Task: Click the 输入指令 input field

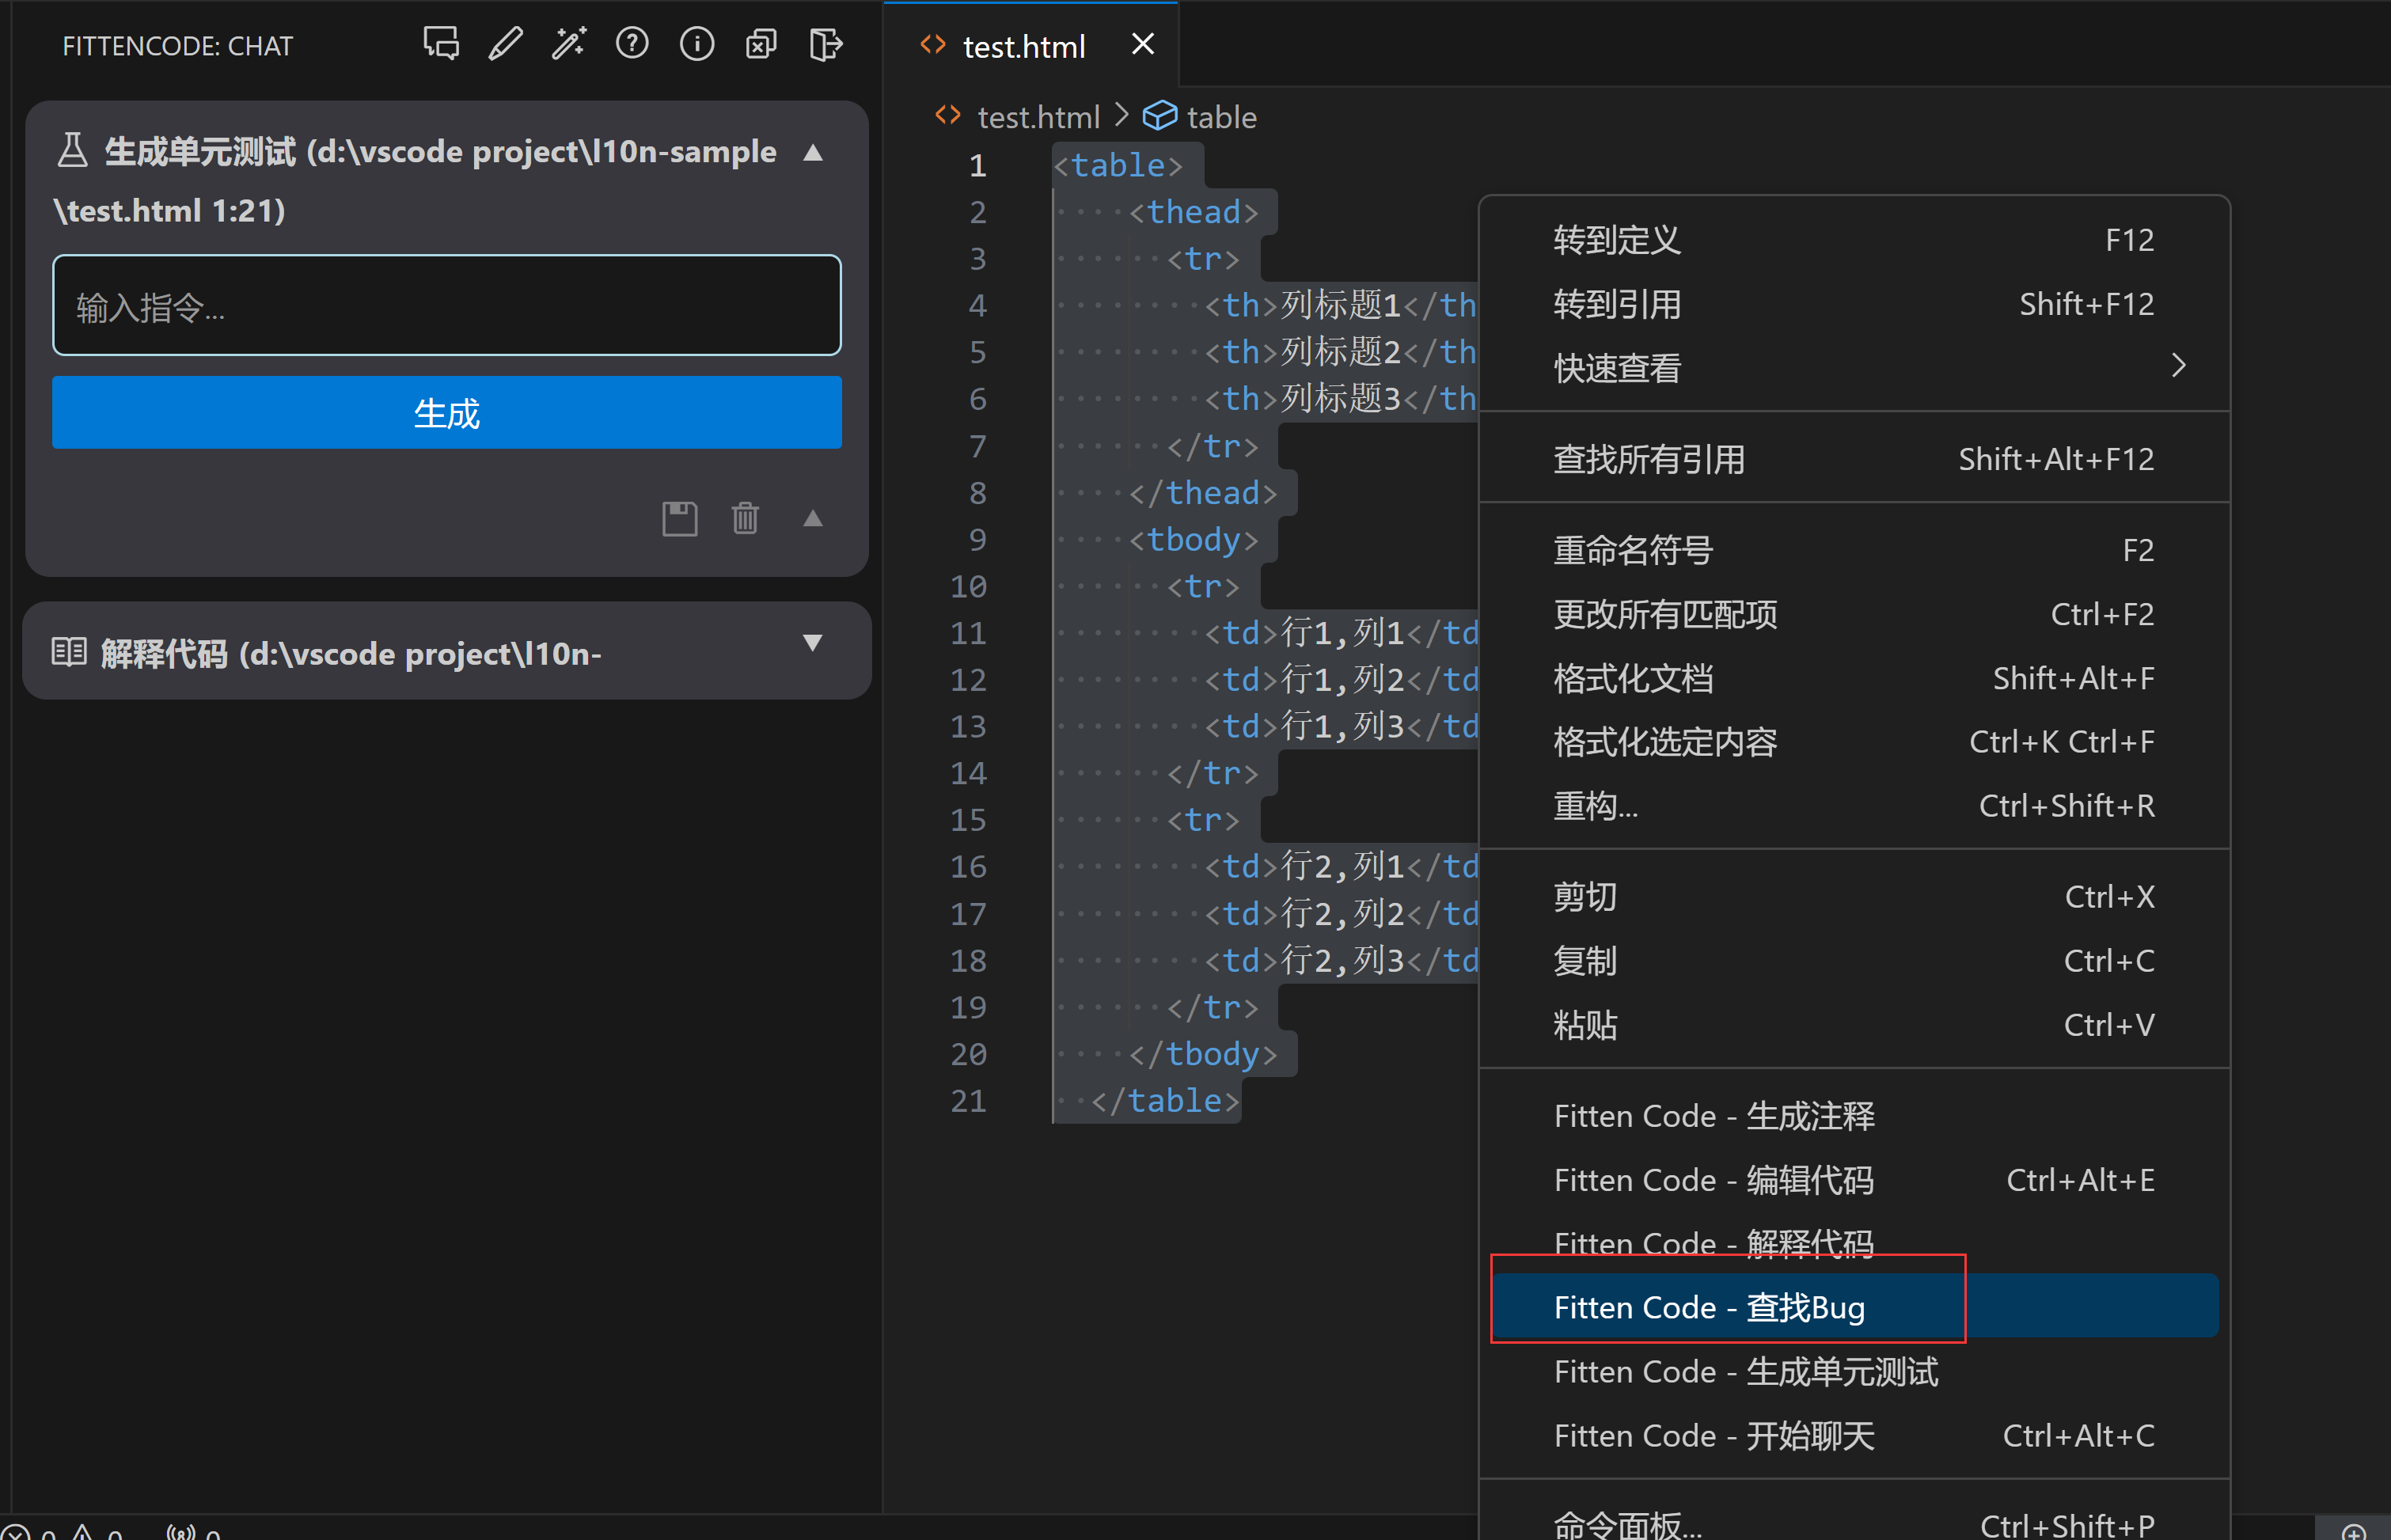Action: point(446,306)
